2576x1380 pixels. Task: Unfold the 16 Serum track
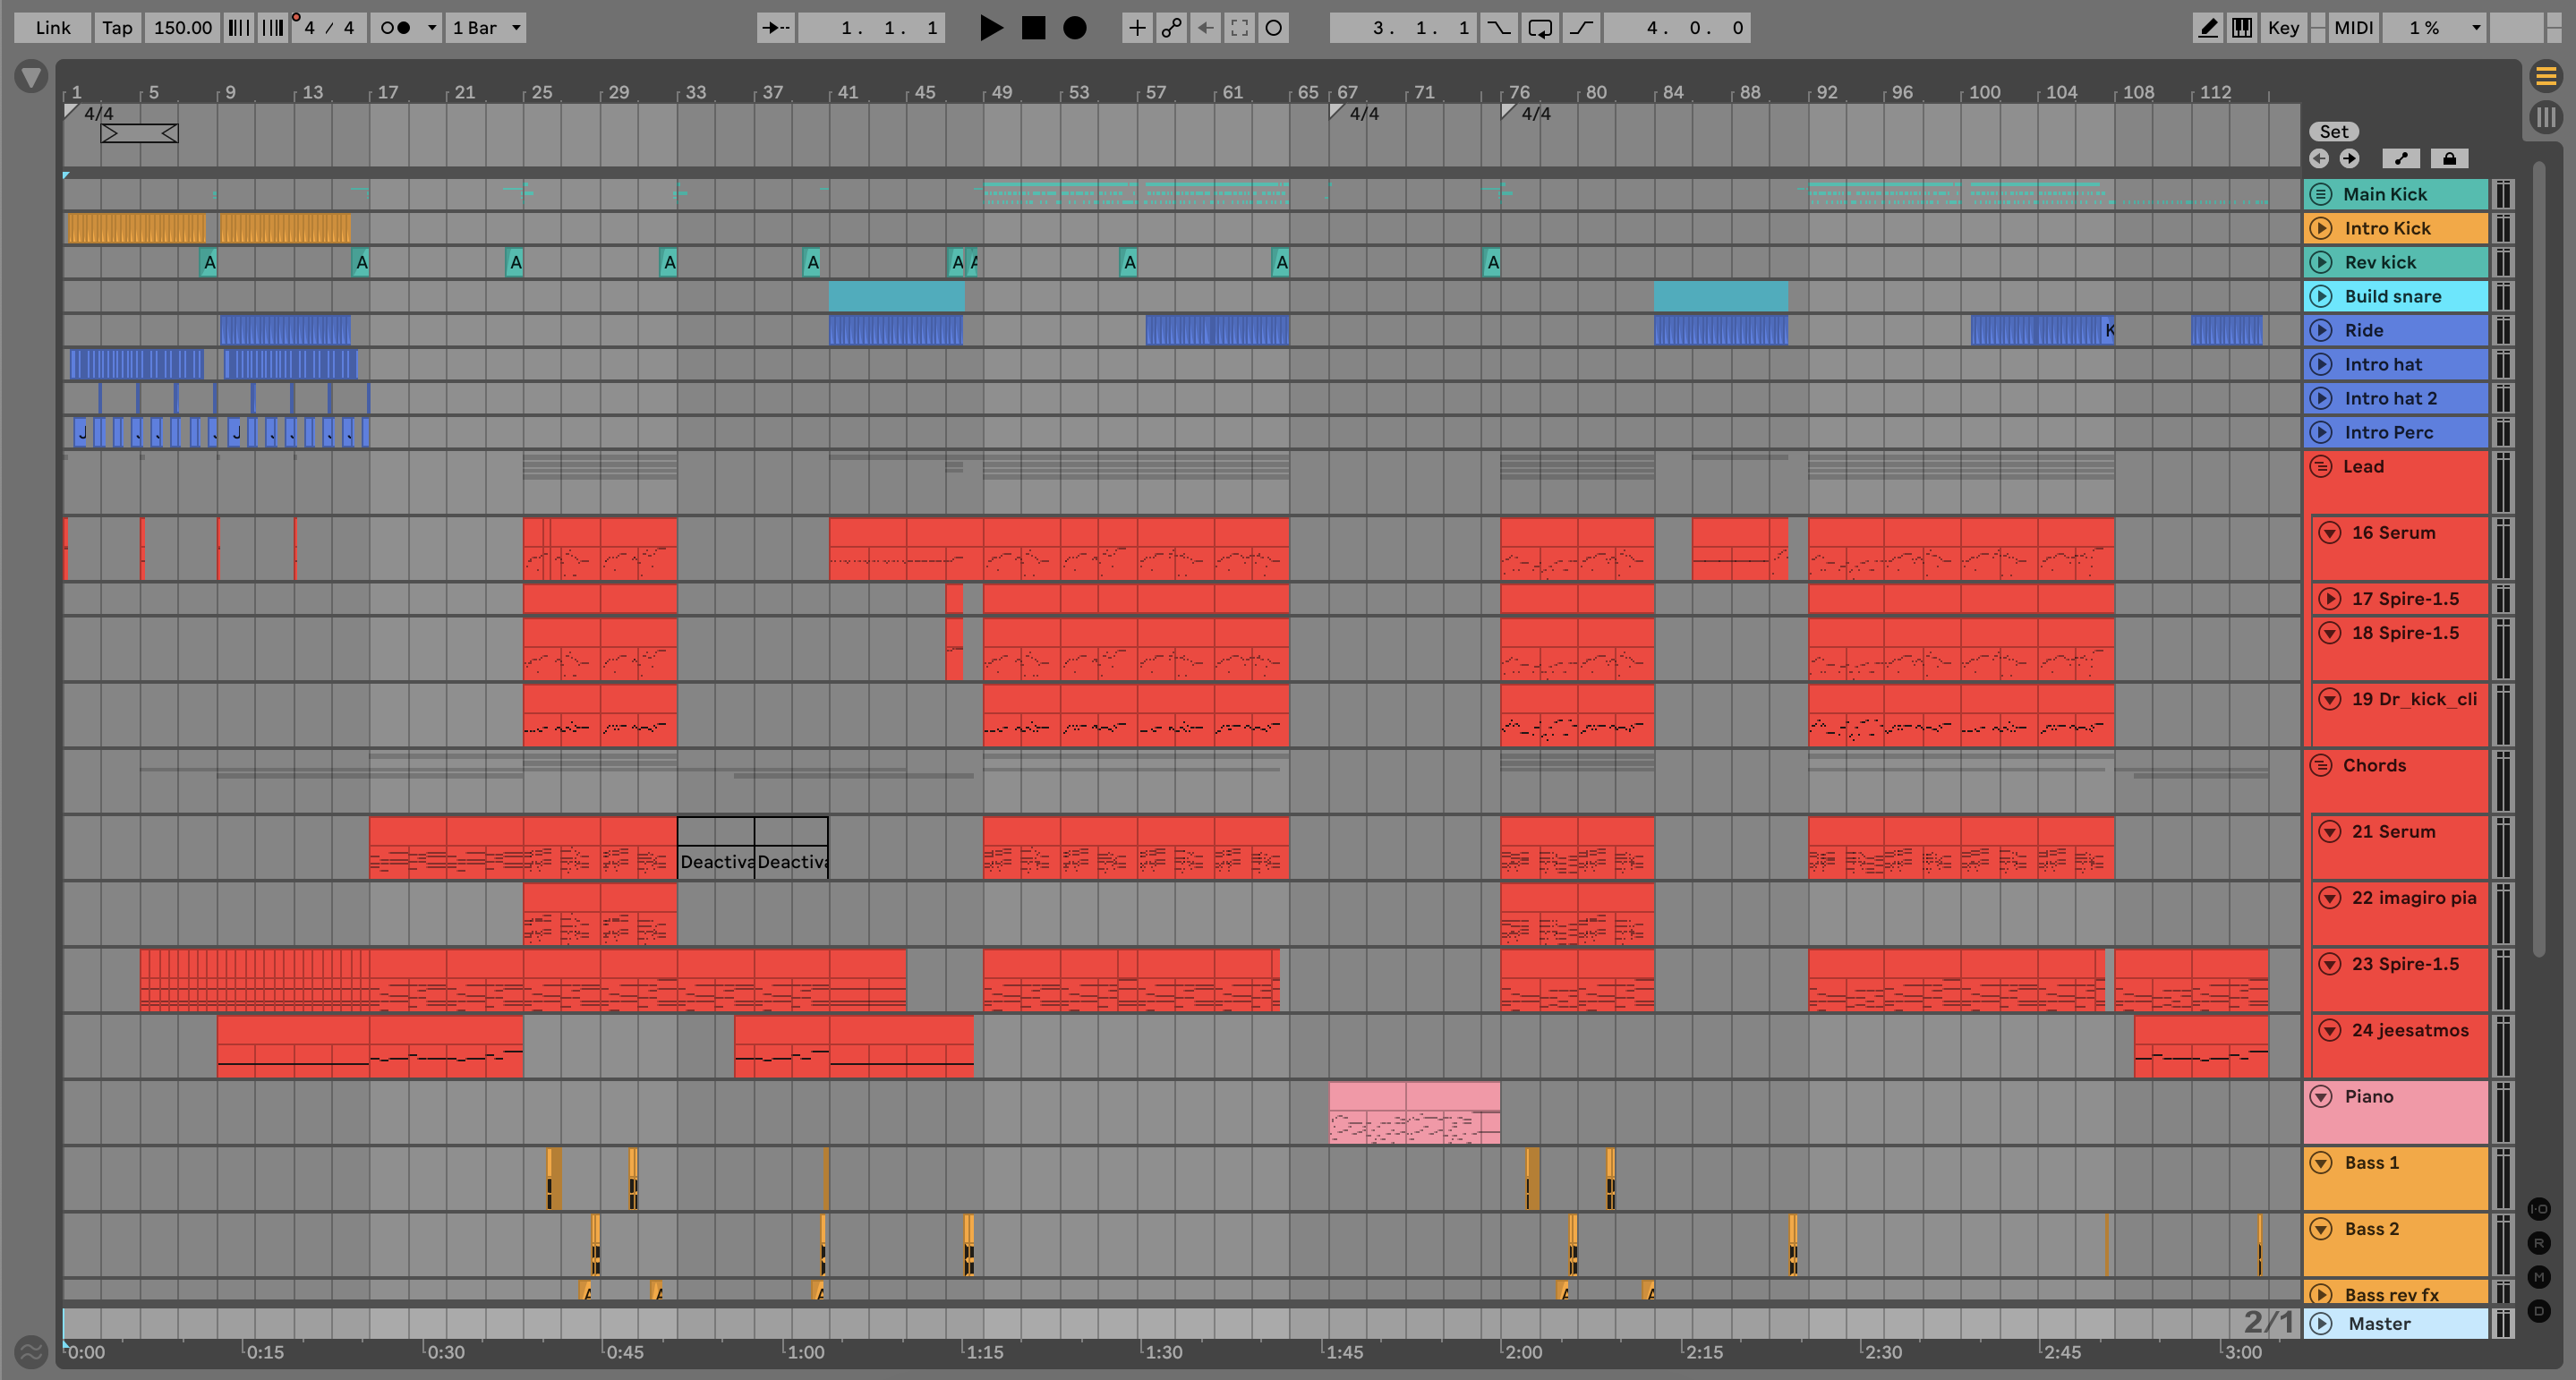(x=2330, y=533)
